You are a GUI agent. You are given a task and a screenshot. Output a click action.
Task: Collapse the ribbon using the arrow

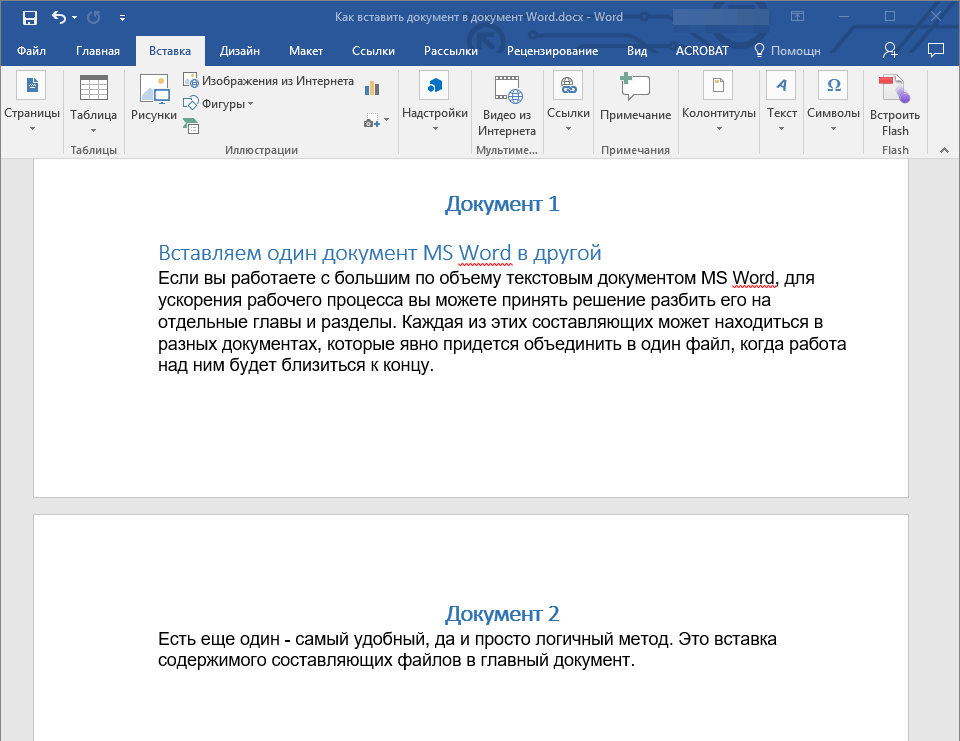pos(942,149)
